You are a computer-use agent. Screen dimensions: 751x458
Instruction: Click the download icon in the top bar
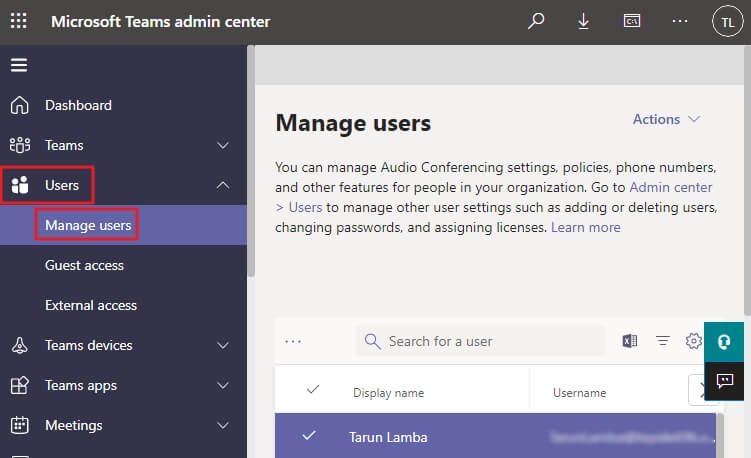(584, 21)
